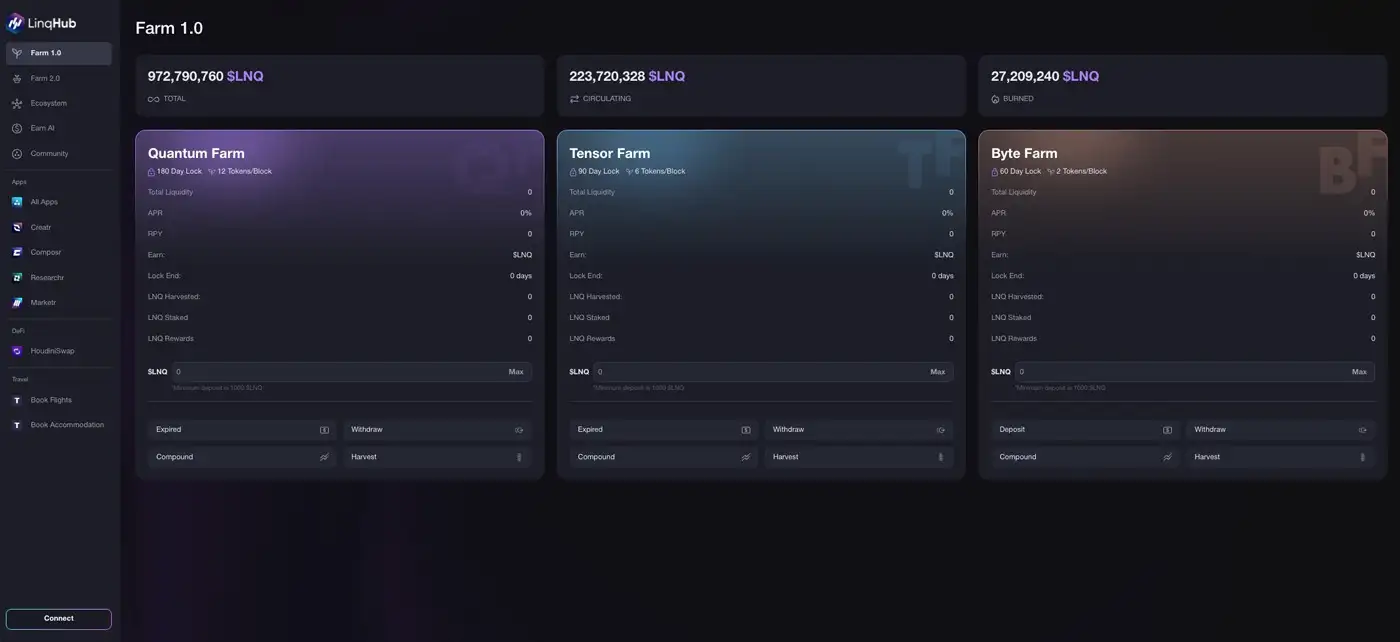1400x642 pixels.
Task: Open Book Flights in Travel section
Action: (51, 400)
